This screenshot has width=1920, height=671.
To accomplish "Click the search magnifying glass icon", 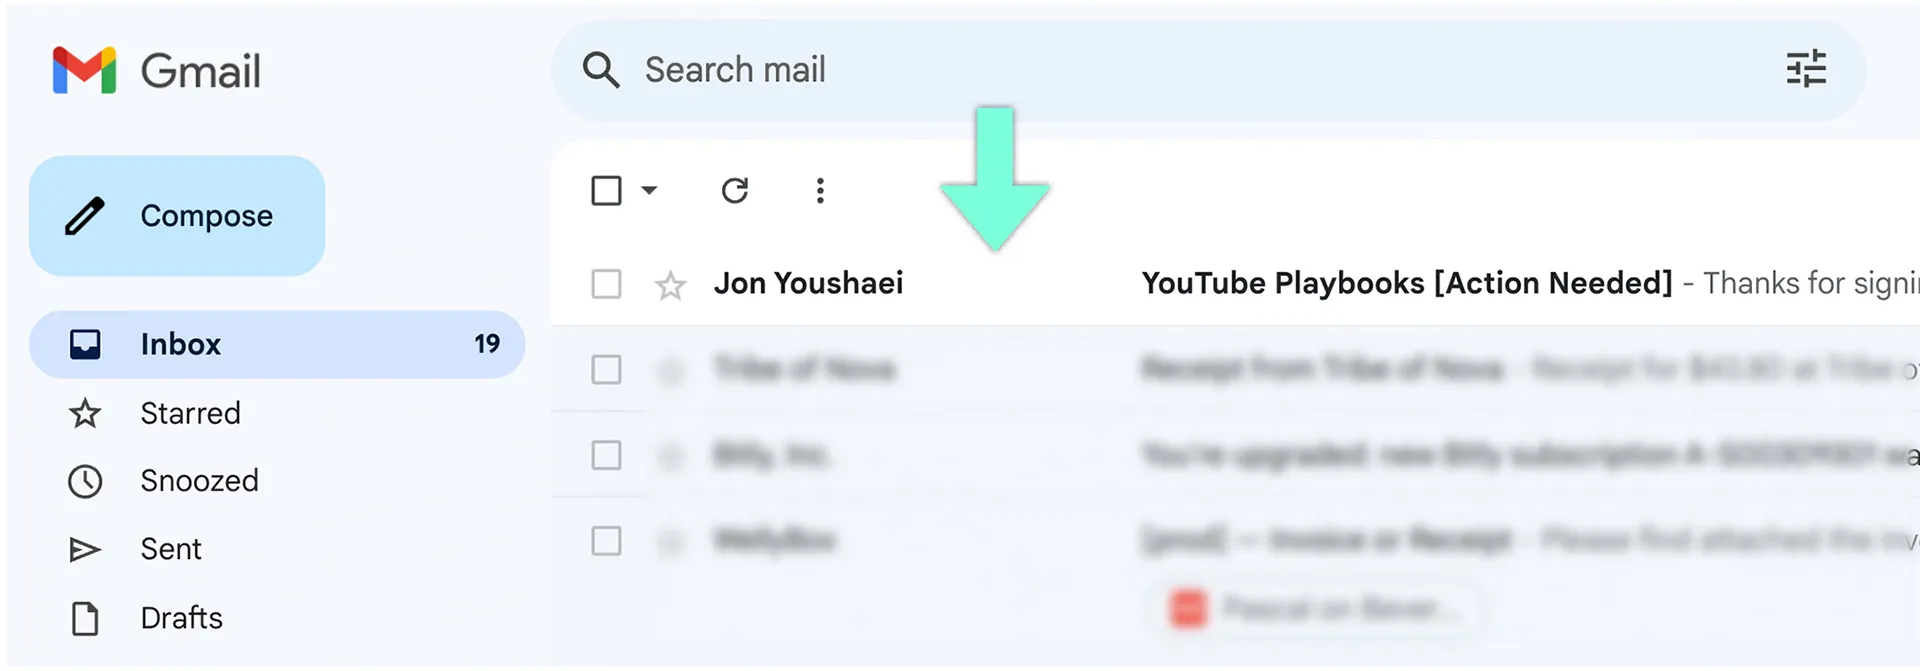I will click(600, 70).
